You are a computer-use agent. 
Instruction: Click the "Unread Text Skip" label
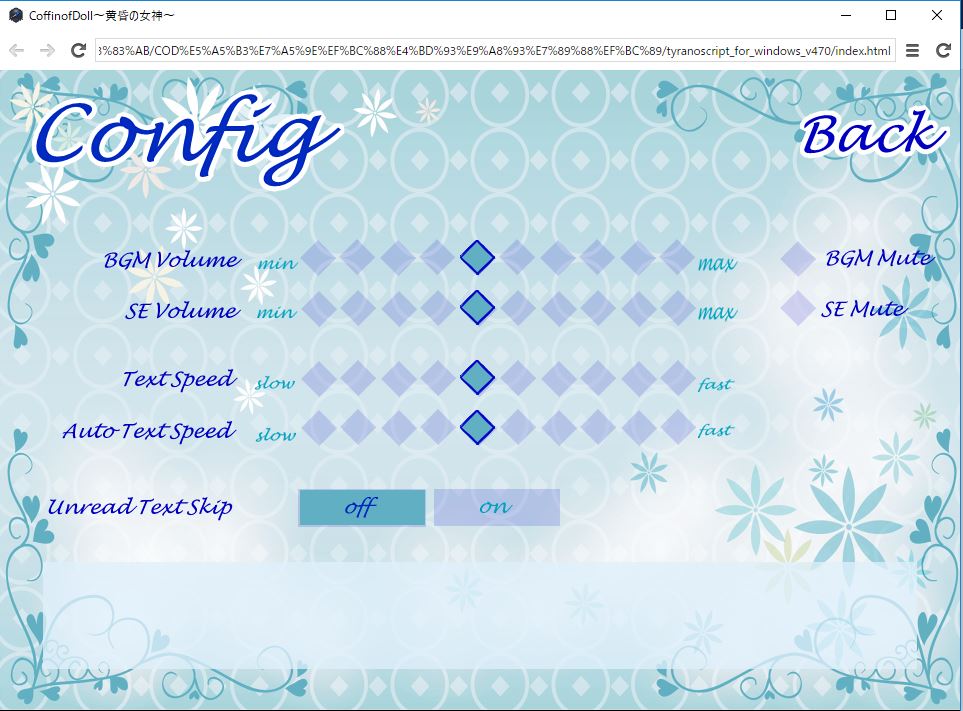point(141,507)
